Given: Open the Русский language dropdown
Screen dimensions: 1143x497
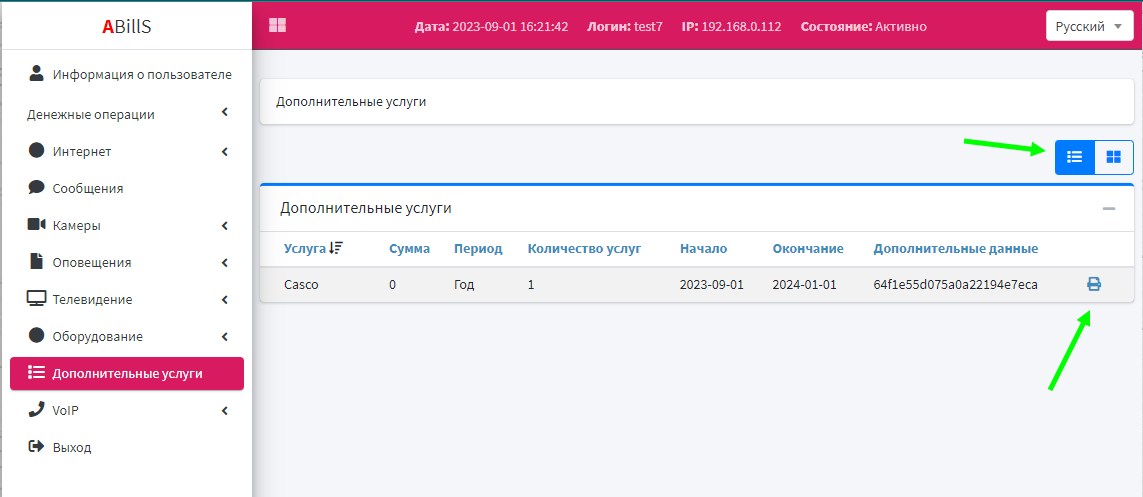Looking at the screenshot, I should 1090,27.
